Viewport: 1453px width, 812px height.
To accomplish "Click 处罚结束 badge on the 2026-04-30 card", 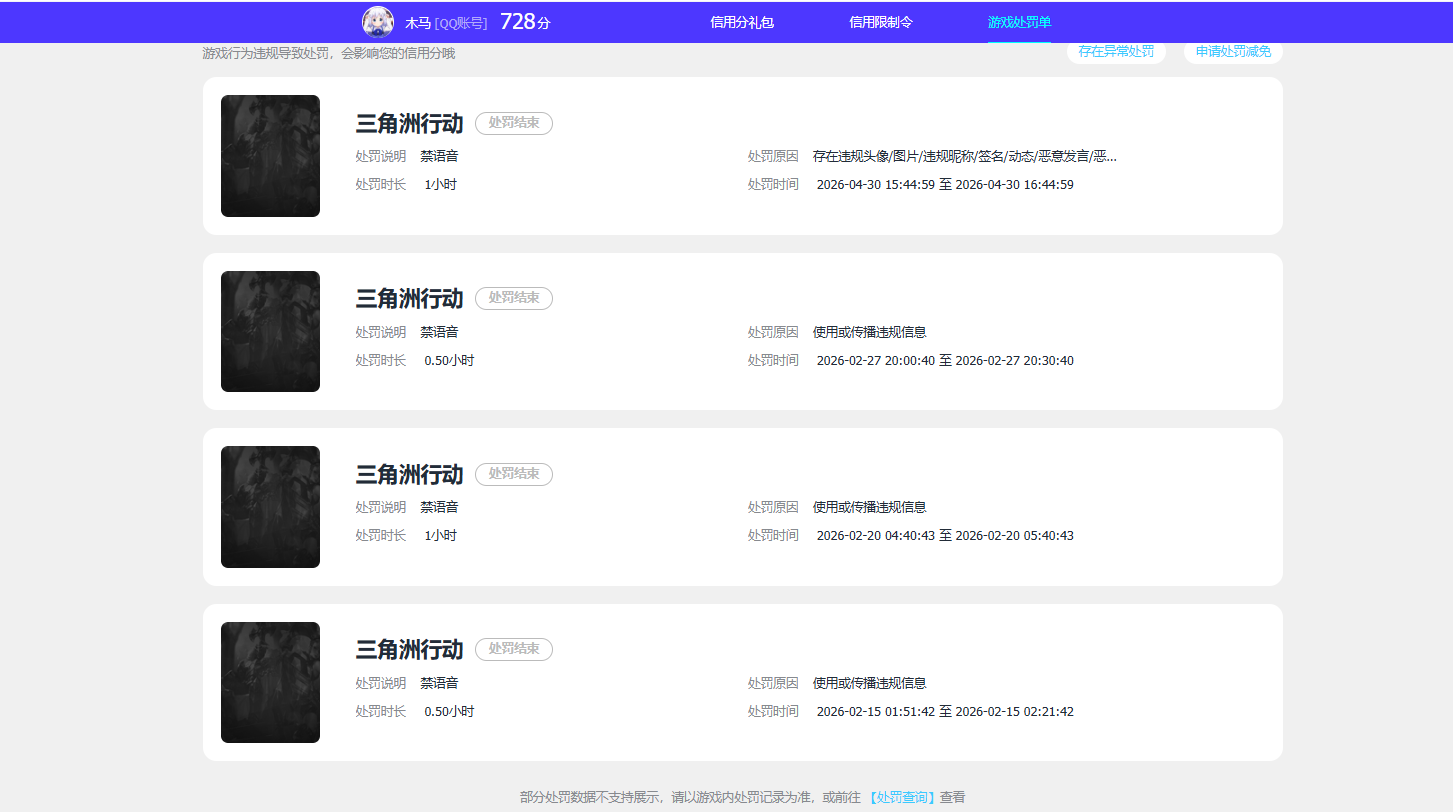I will coord(514,123).
